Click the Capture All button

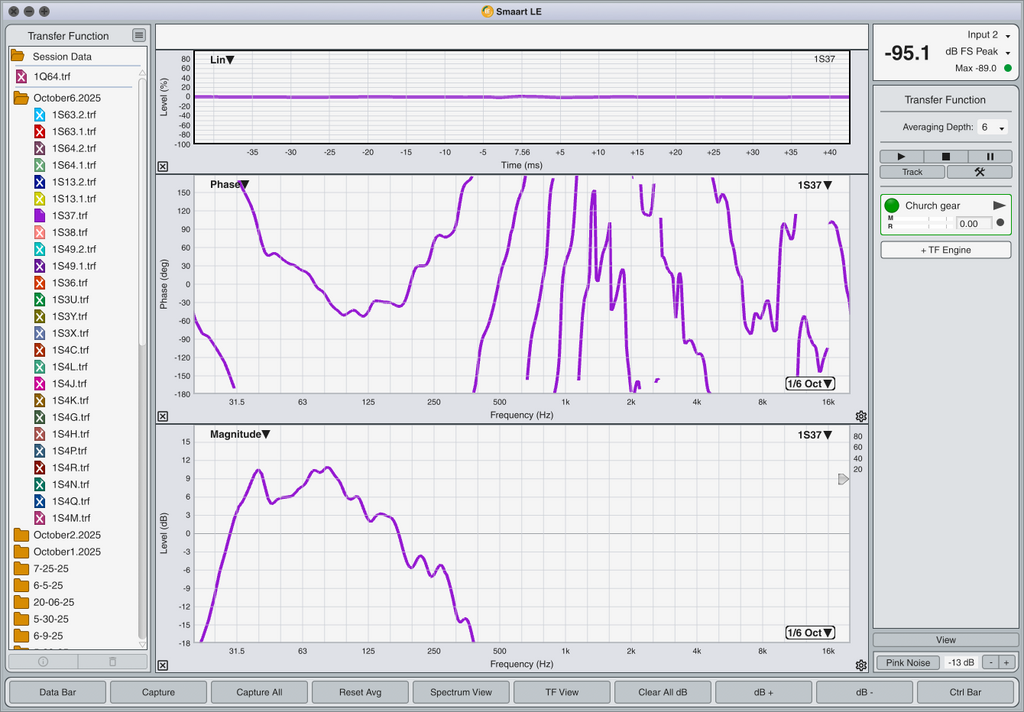pos(259,692)
